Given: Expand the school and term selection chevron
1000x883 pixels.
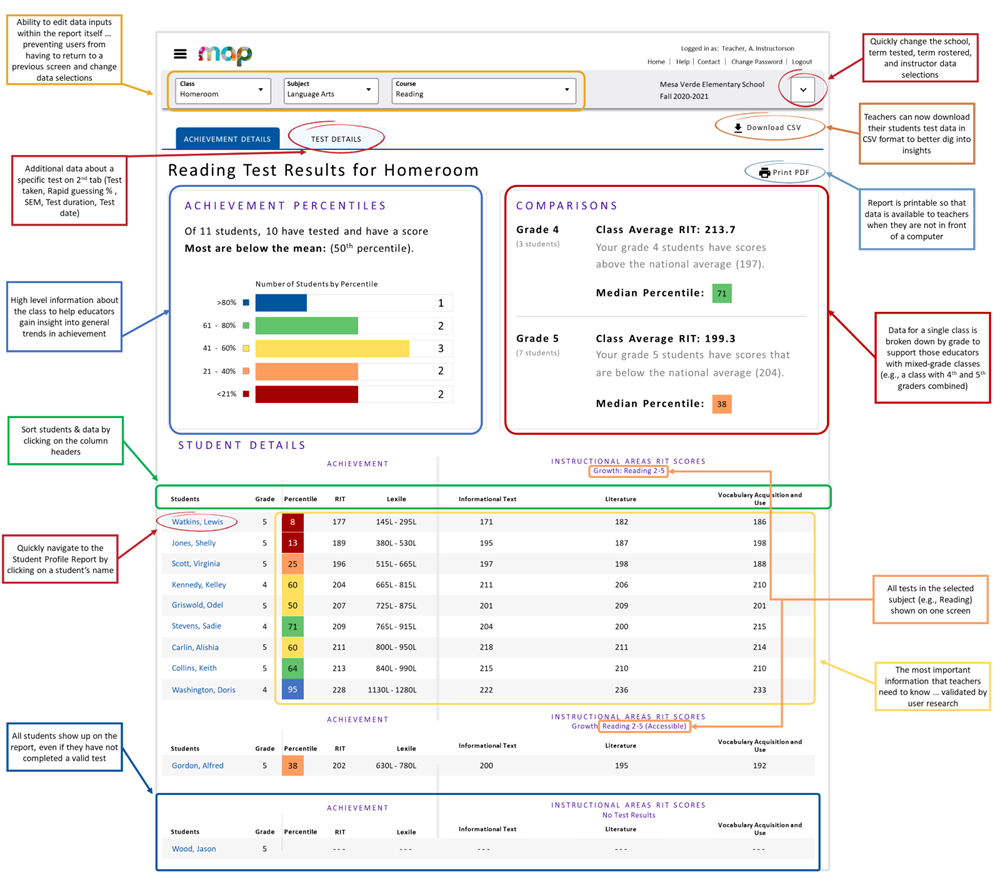Looking at the screenshot, I should click(802, 89).
